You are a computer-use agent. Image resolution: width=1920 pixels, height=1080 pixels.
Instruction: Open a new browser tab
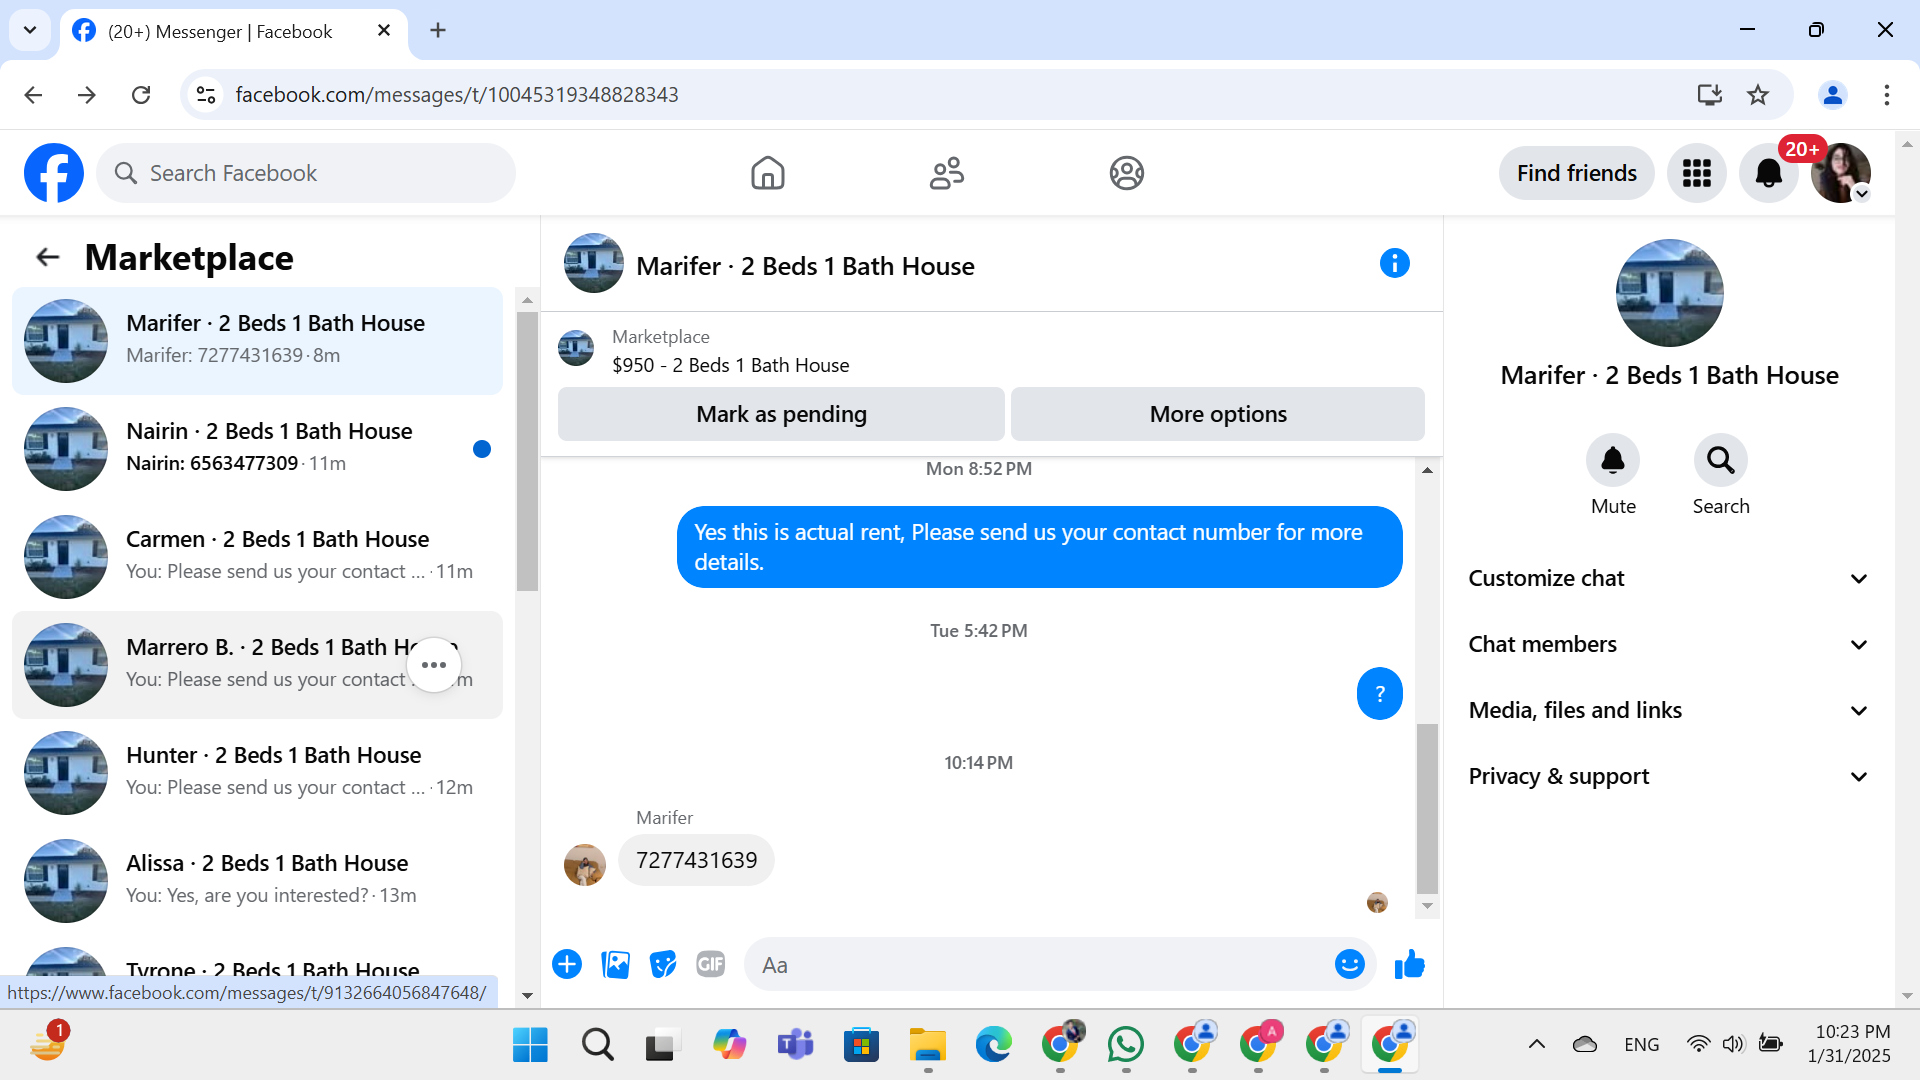[438, 30]
